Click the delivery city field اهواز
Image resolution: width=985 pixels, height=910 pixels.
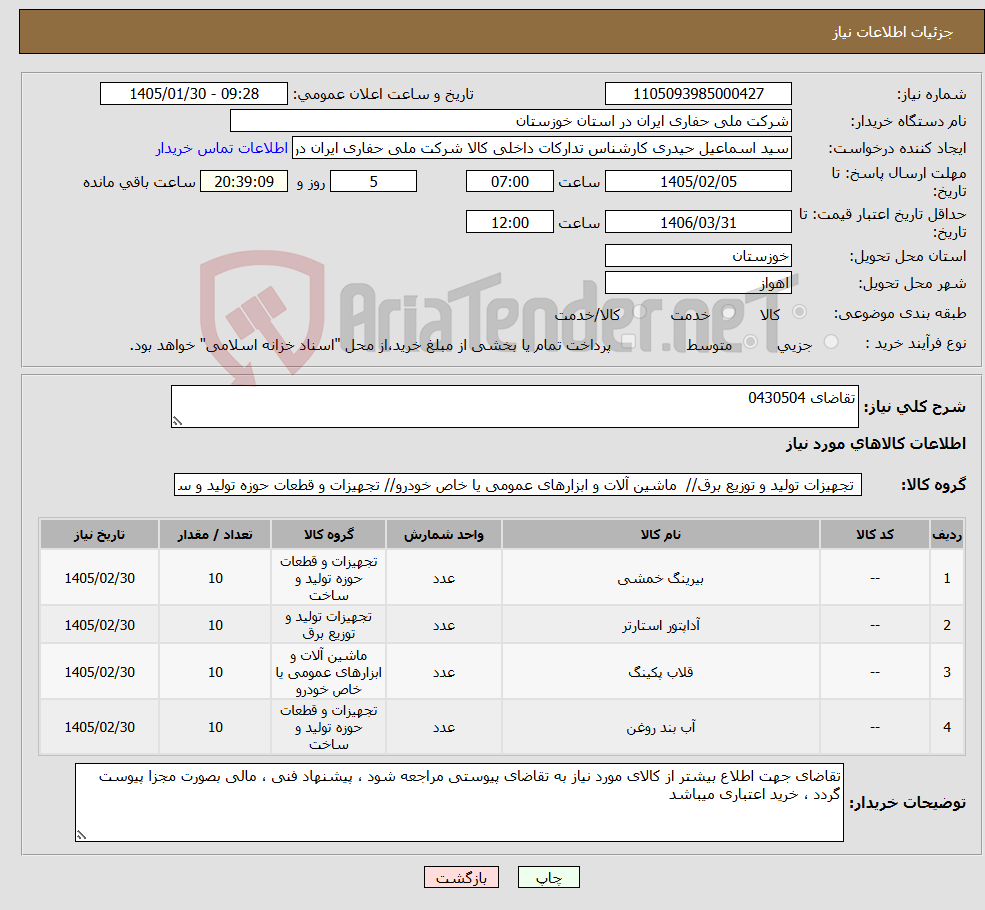click(698, 283)
